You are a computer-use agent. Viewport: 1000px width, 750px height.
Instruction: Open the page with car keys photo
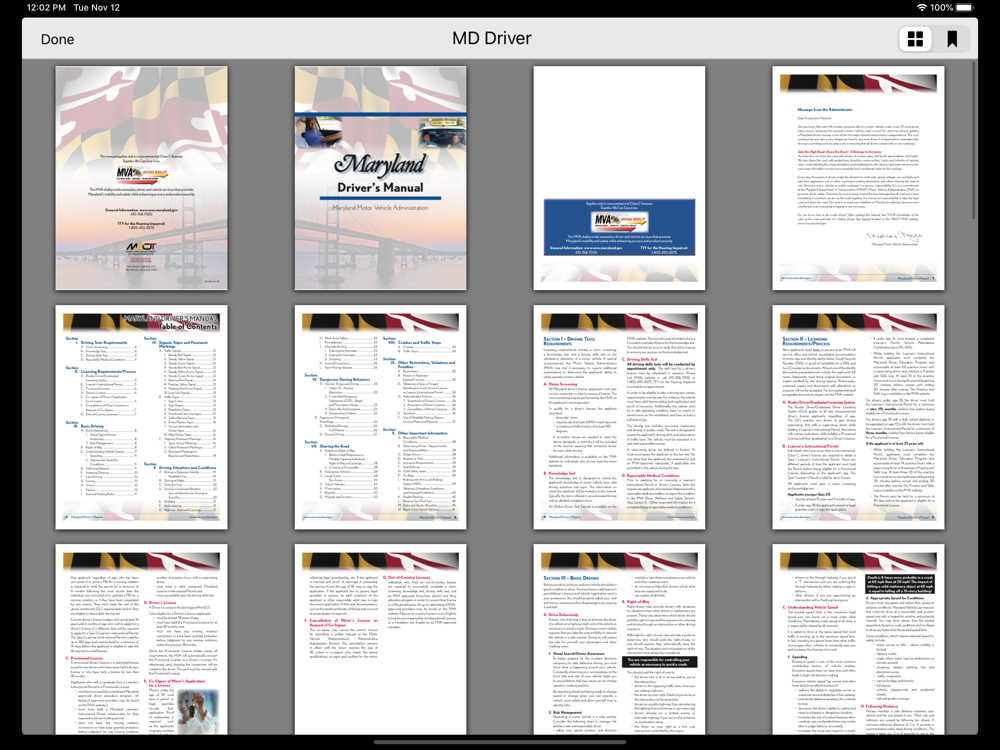[142, 640]
